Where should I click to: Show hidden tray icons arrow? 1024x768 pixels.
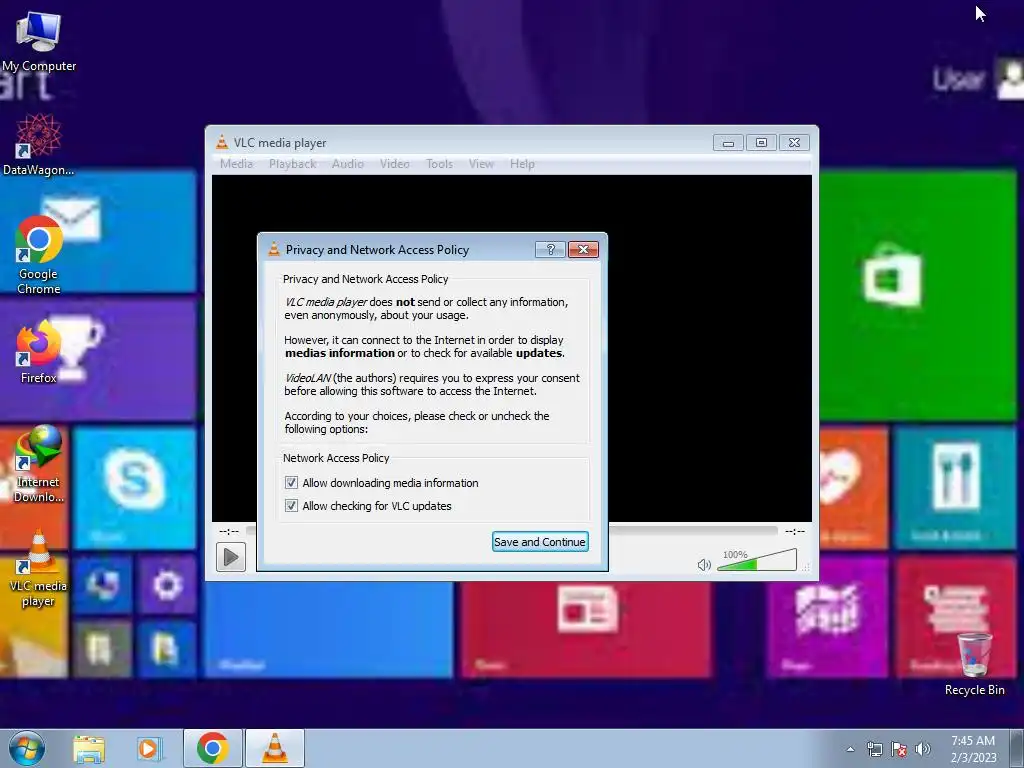[850, 749]
